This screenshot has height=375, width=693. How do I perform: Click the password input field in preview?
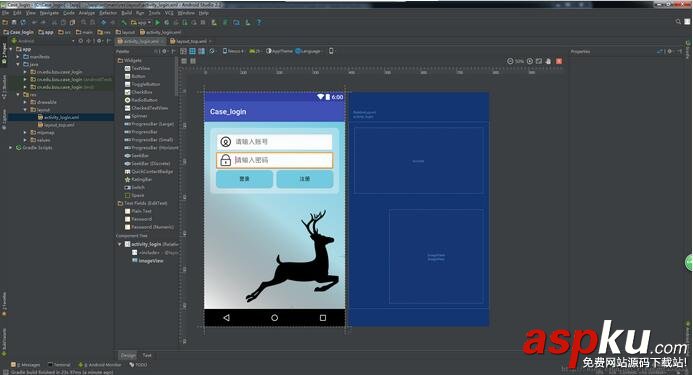[274, 160]
